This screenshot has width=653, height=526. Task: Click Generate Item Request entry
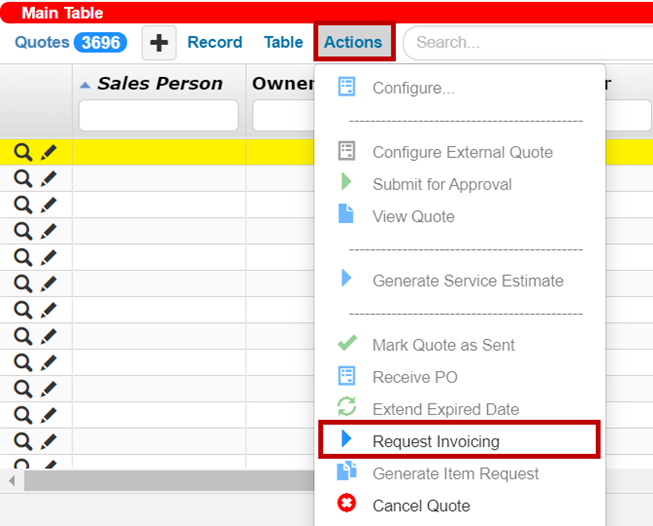coord(455,473)
